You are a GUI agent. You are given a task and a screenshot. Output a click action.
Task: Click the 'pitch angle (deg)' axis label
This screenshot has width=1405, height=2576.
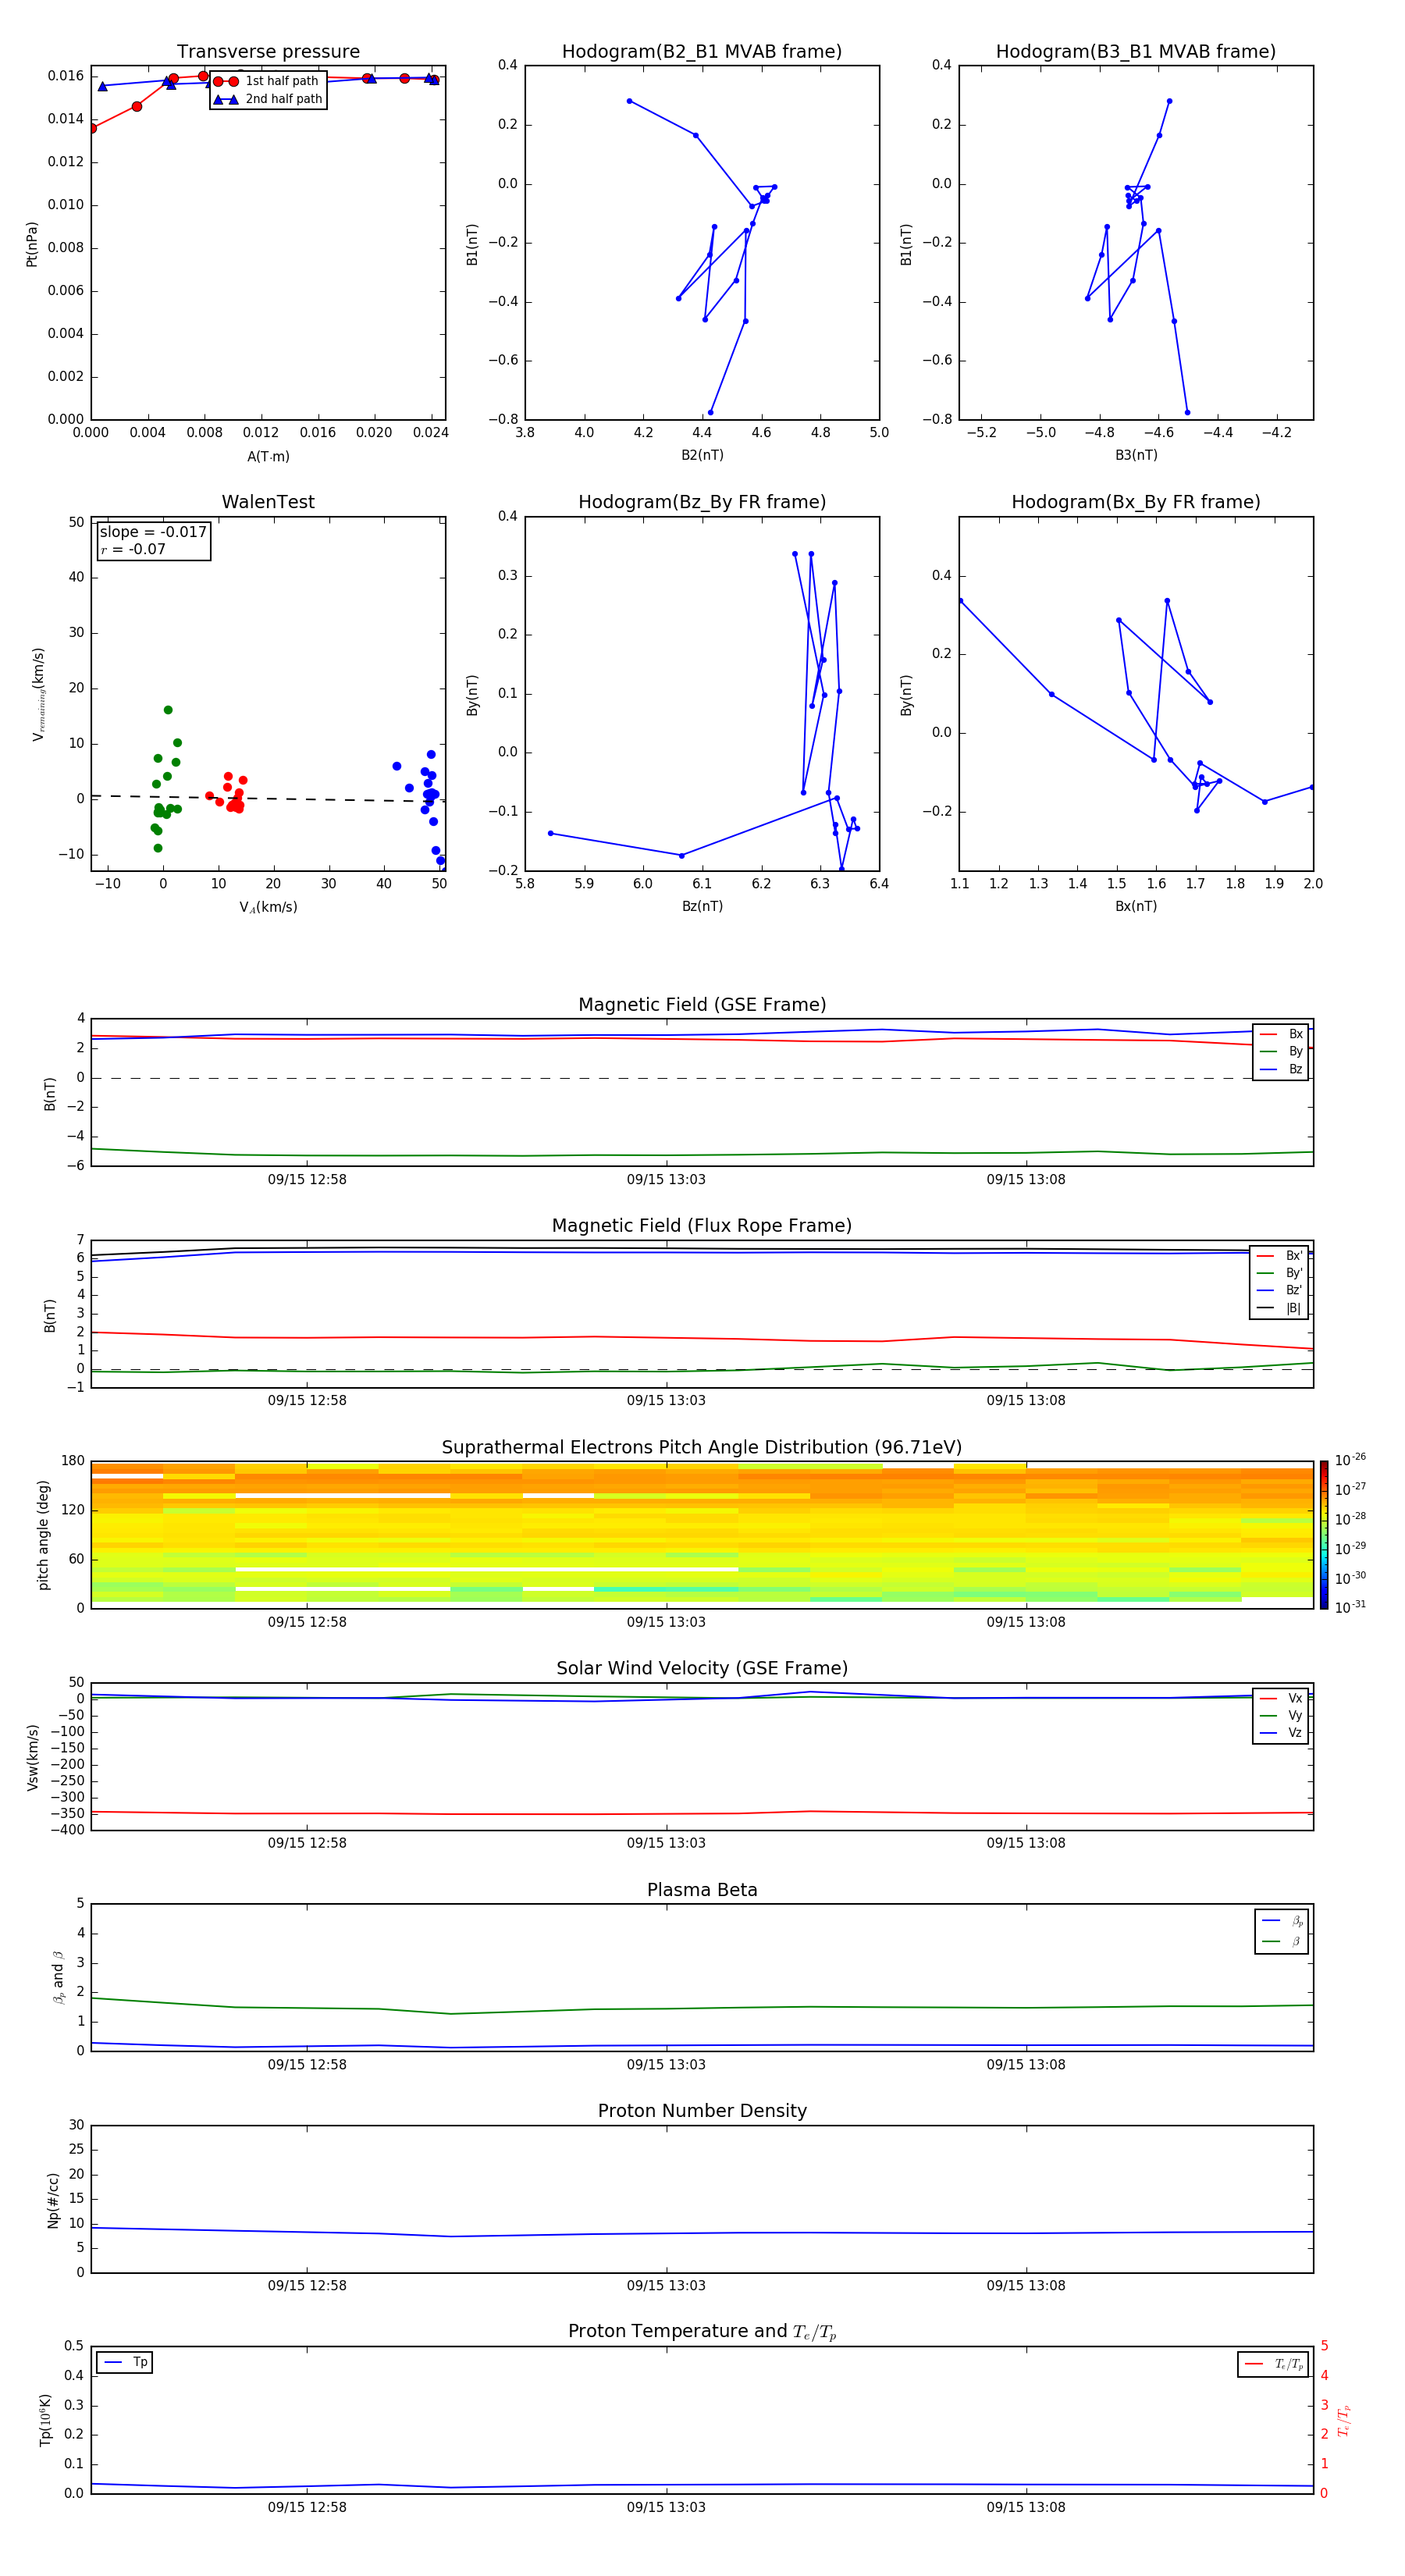click(x=43, y=1535)
